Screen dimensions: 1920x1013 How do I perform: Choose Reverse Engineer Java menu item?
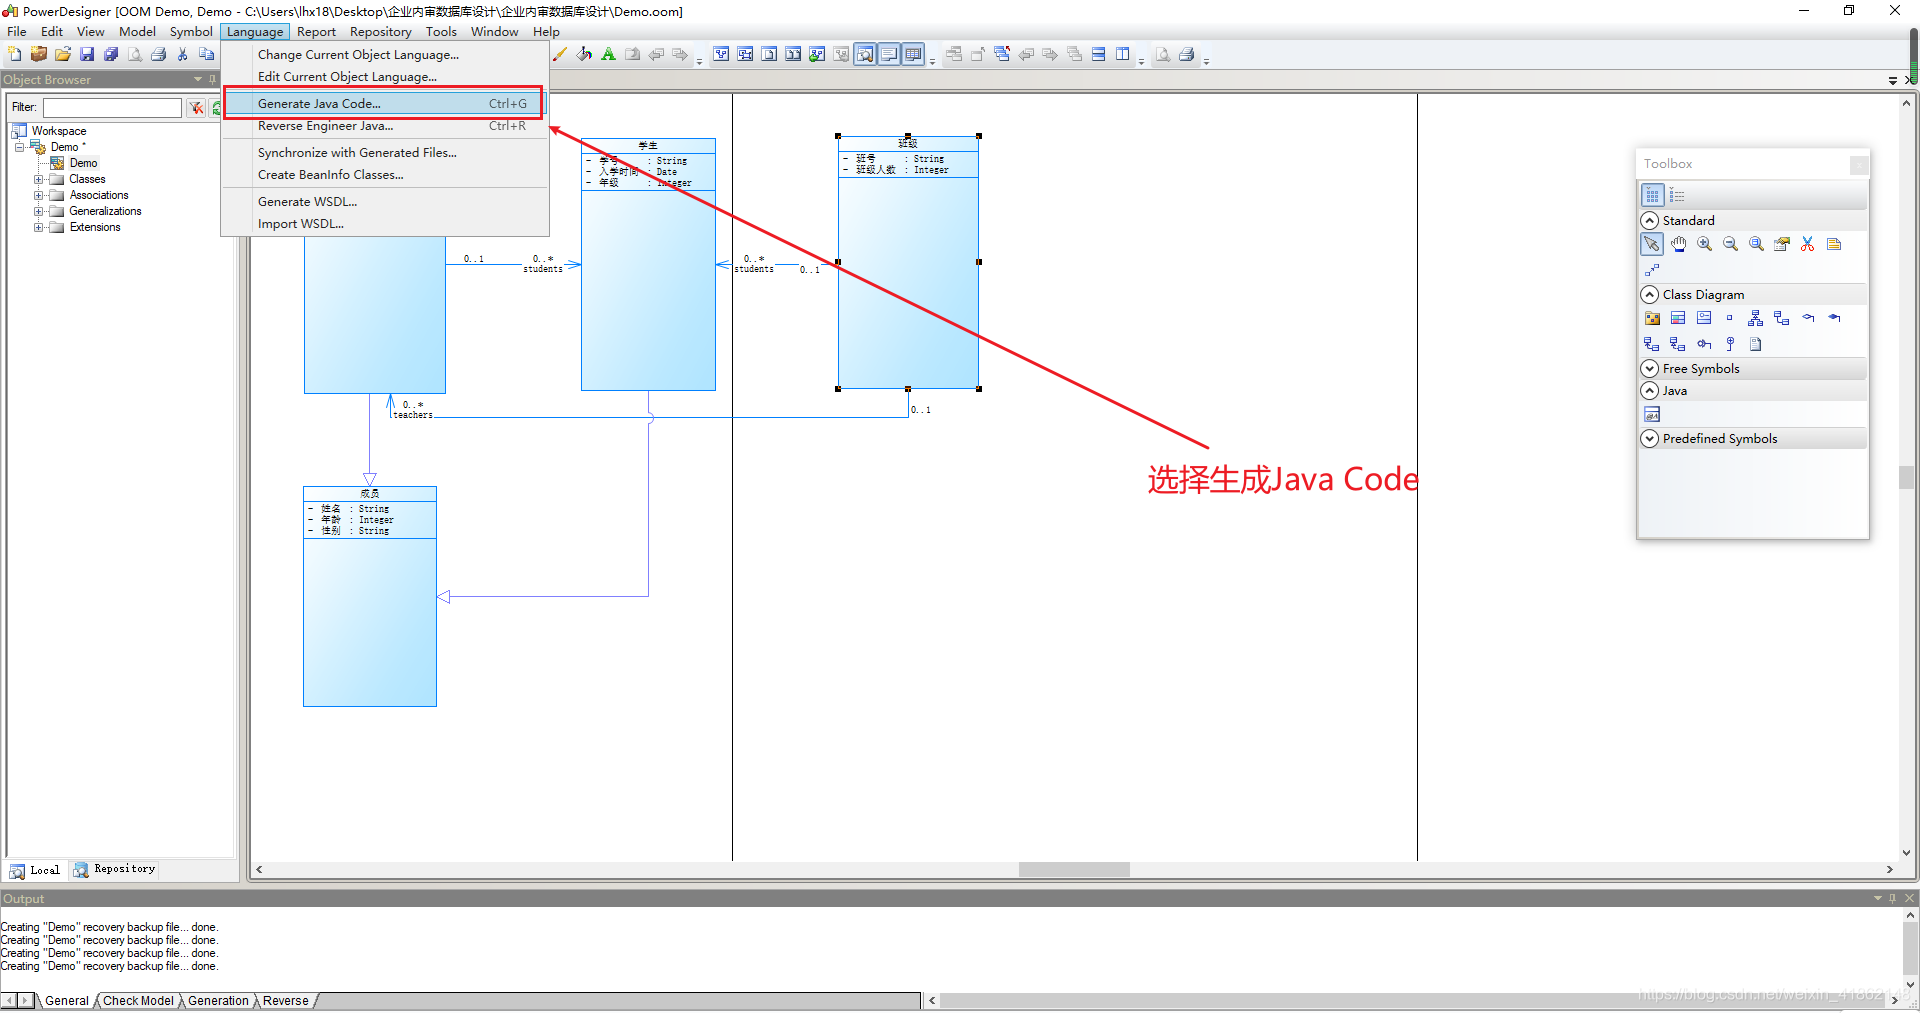click(385, 125)
